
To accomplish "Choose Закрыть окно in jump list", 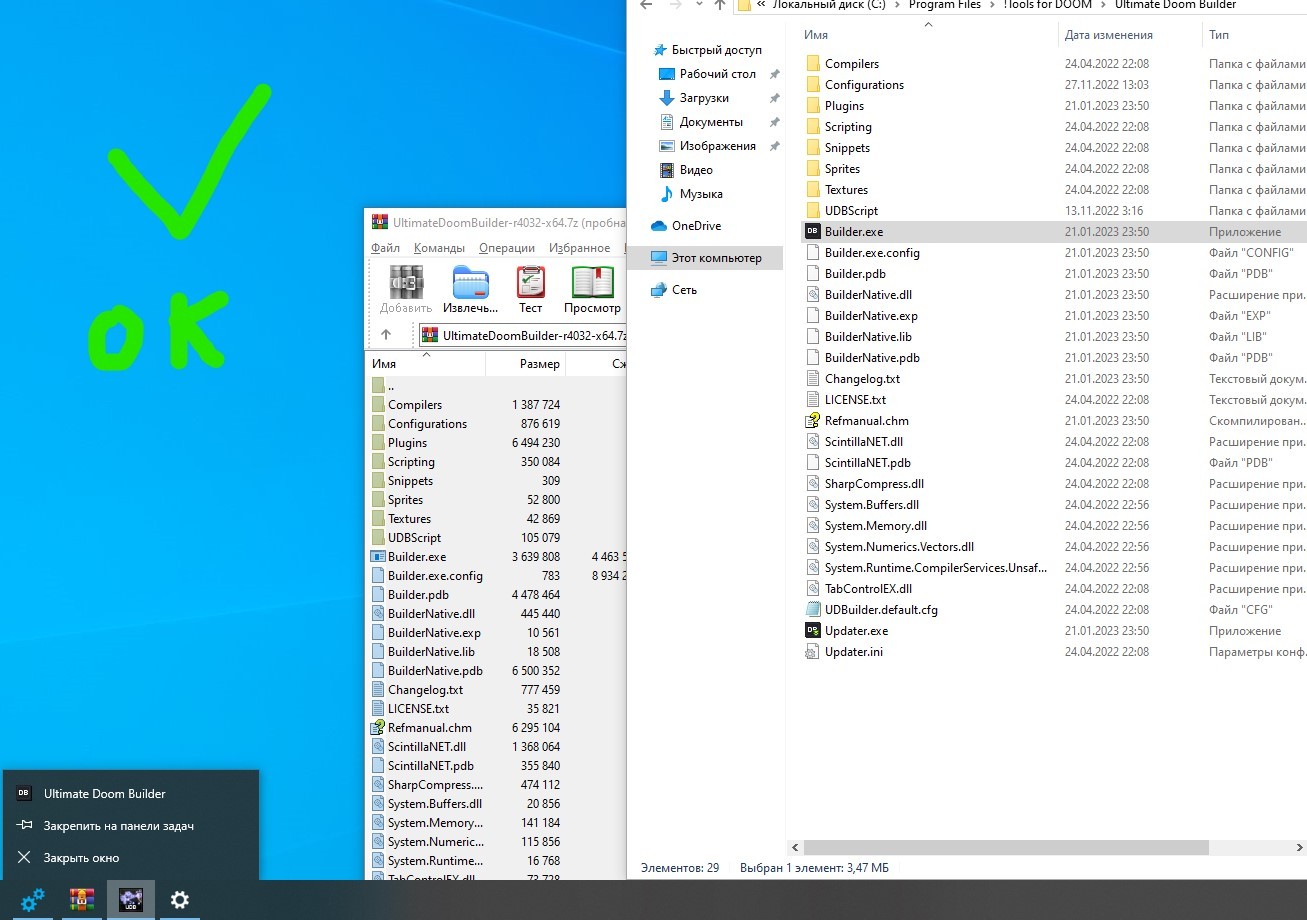I will [131, 858].
